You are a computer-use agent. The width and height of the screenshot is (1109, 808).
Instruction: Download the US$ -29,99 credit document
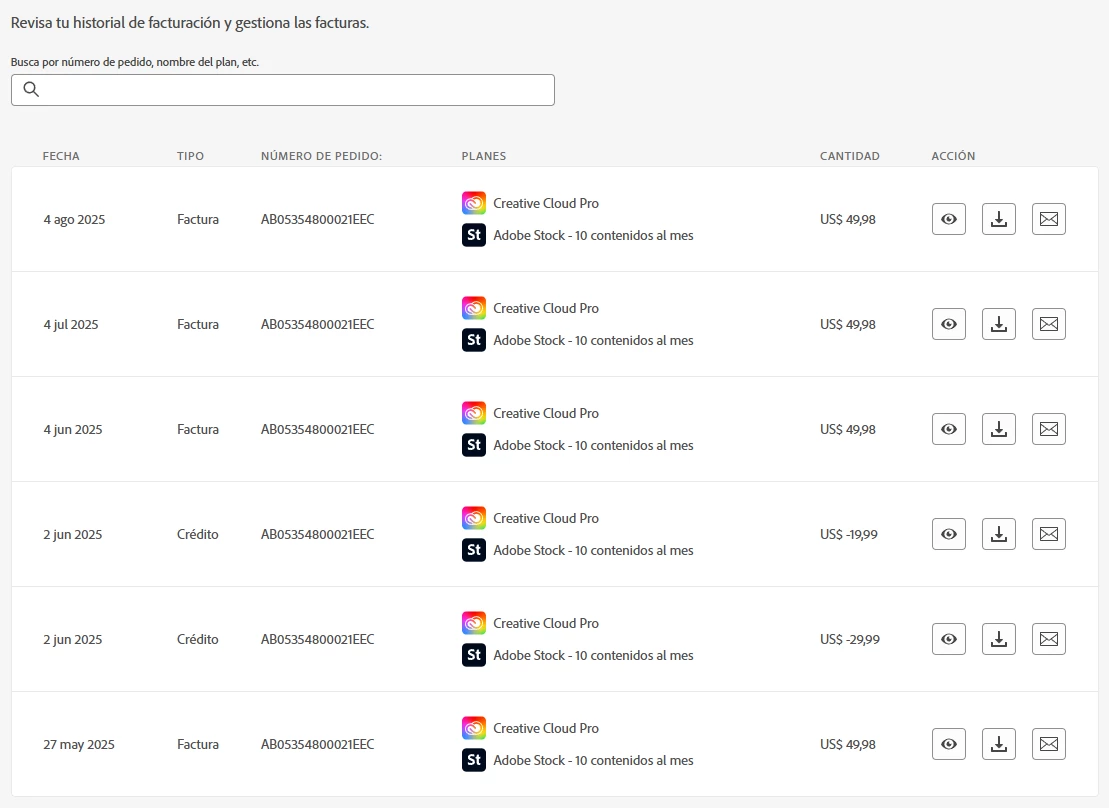[x=999, y=639]
